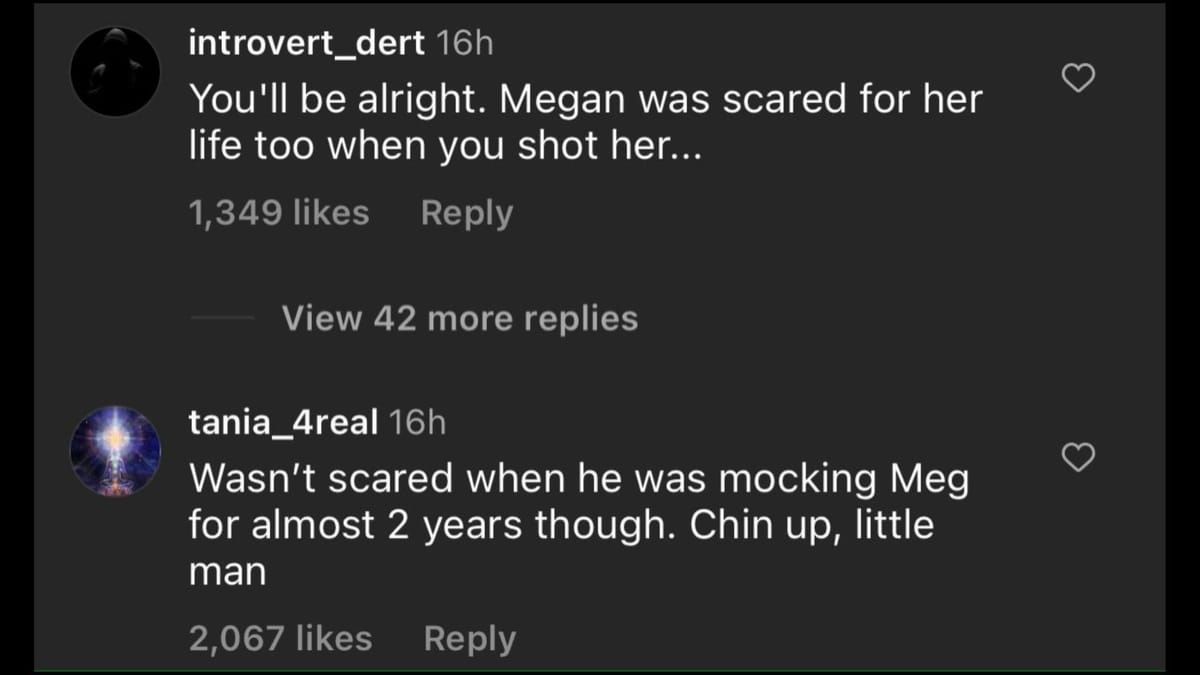The width and height of the screenshot is (1200, 675).
Task: Reply to introvert_dert's comment
Action: point(466,212)
